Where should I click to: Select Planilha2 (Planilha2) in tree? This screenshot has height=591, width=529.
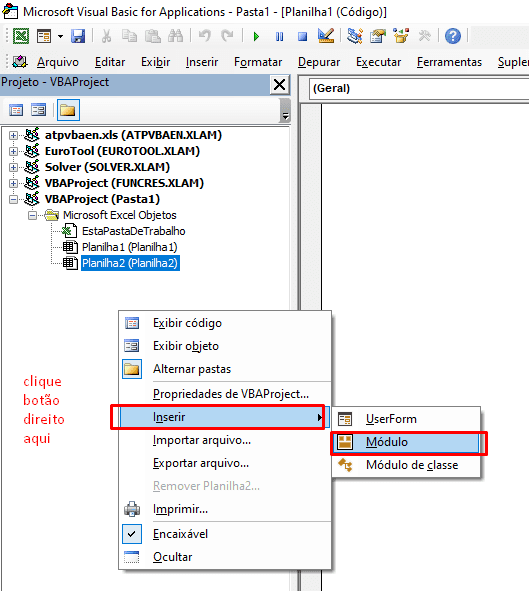[130, 263]
